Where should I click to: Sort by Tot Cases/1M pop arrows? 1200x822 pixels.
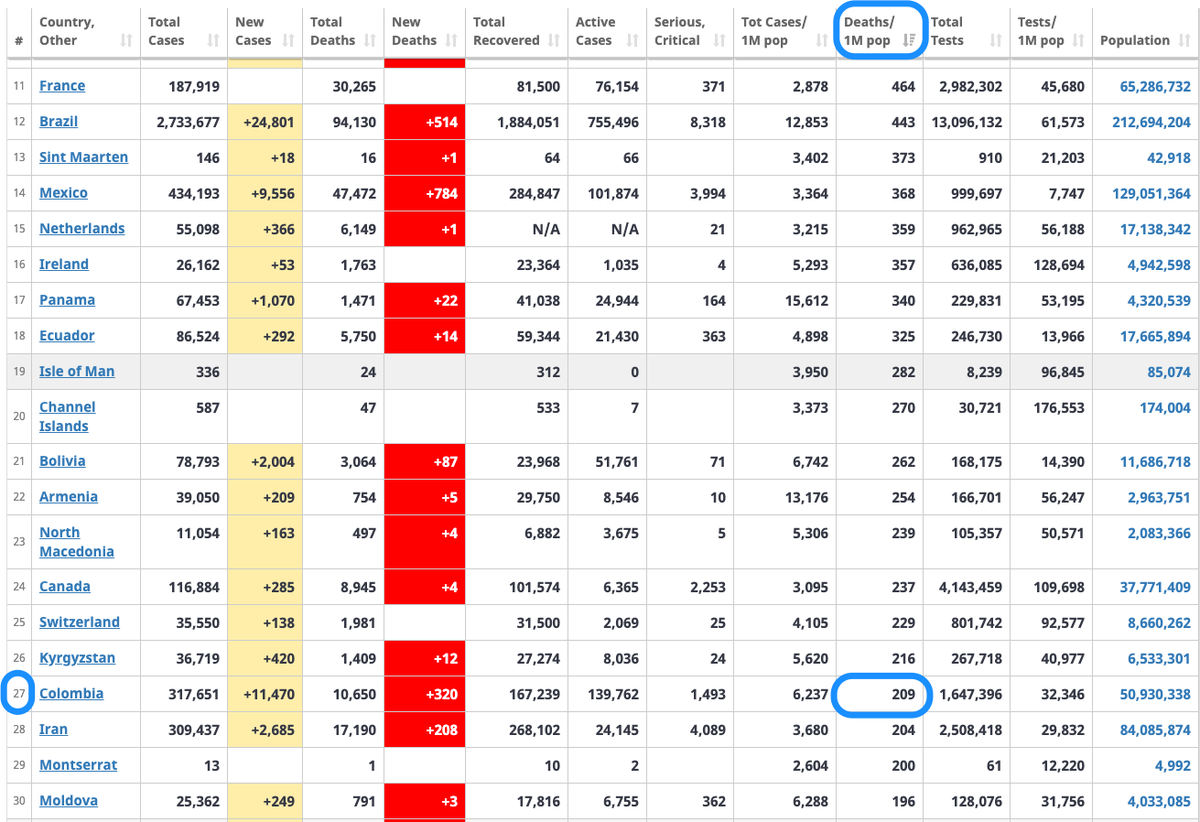click(x=823, y=41)
